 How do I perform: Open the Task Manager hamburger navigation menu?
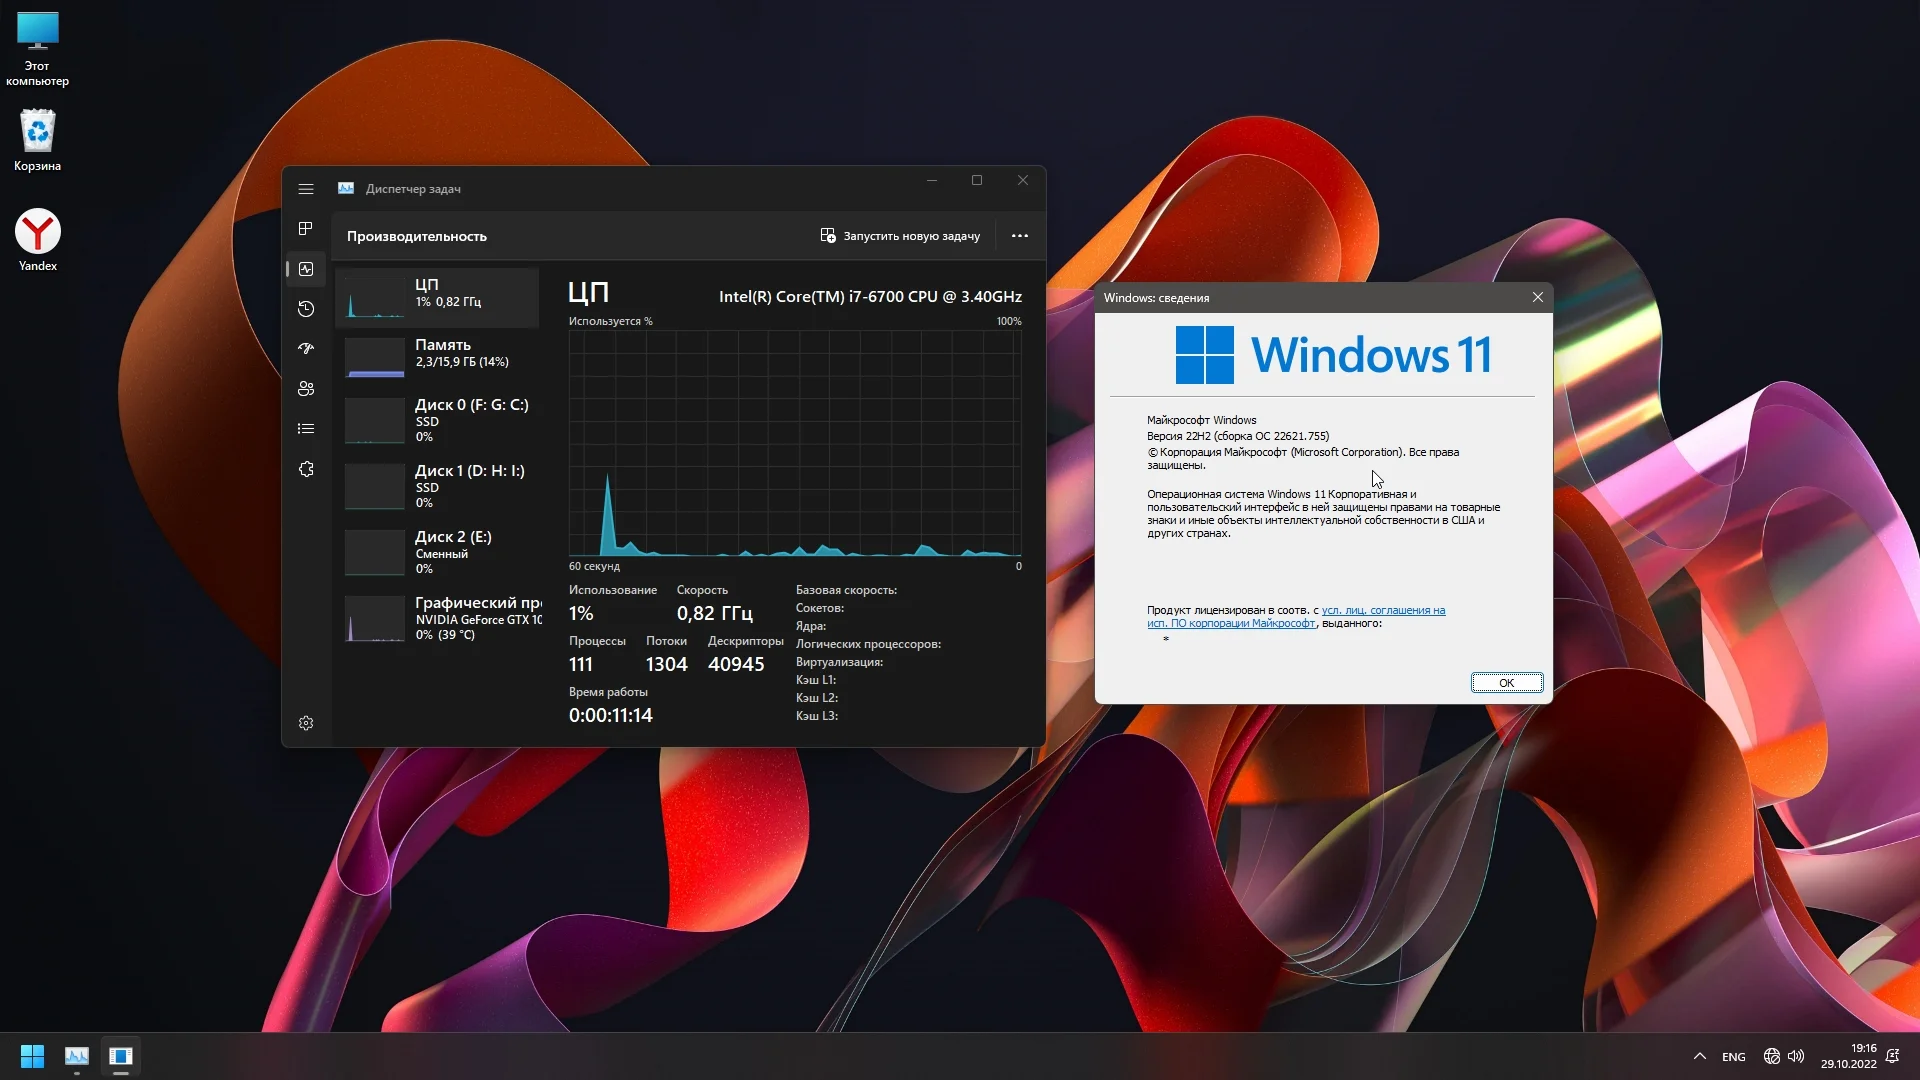point(306,189)
